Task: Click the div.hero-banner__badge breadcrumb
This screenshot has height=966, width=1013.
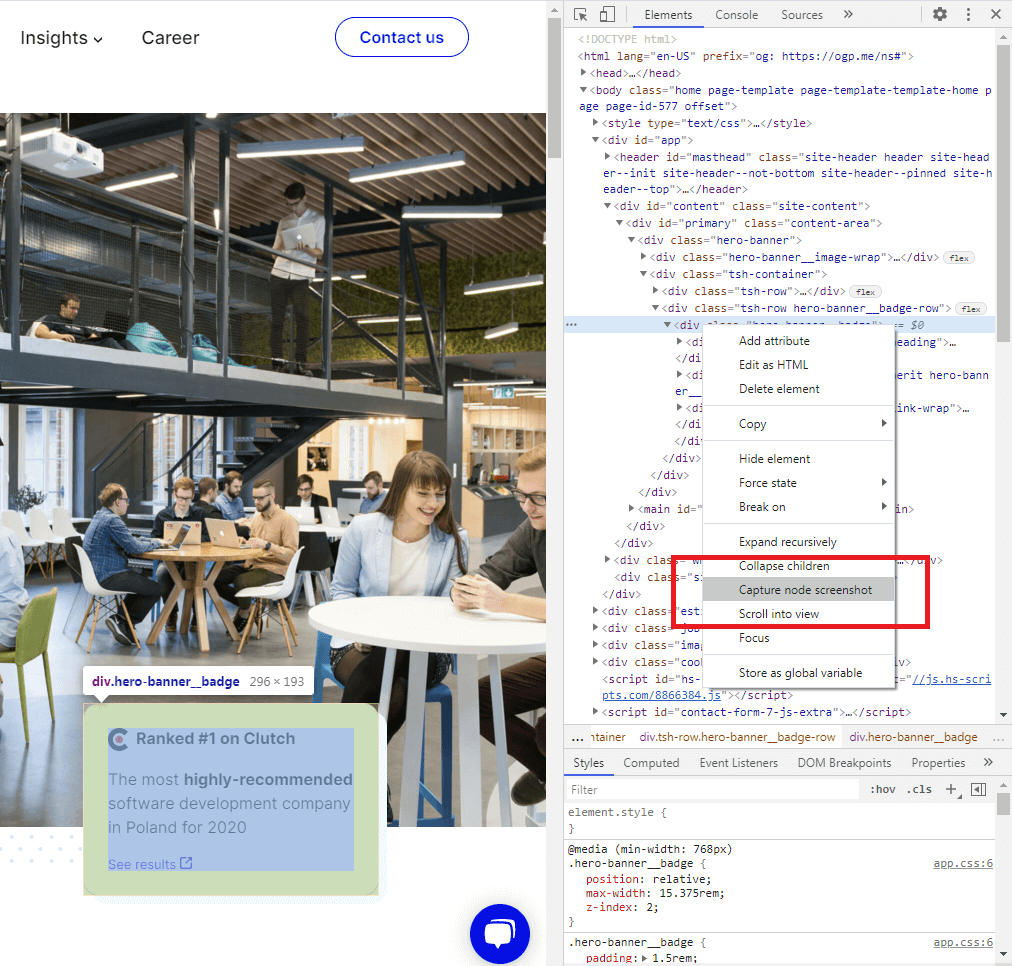Action: pos(913,737)
